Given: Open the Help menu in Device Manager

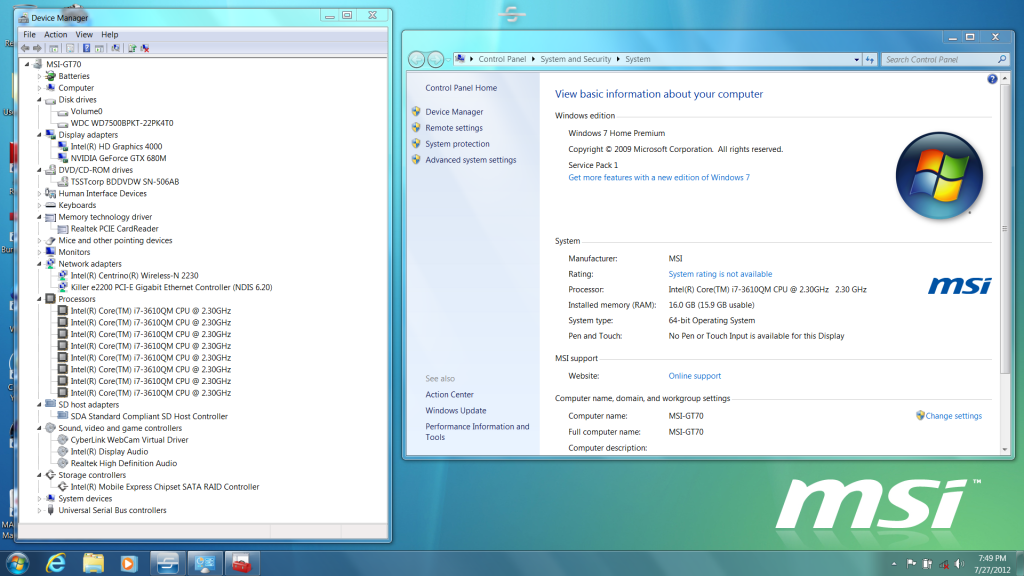Looking at the screenshot, I should pos(110,35).
